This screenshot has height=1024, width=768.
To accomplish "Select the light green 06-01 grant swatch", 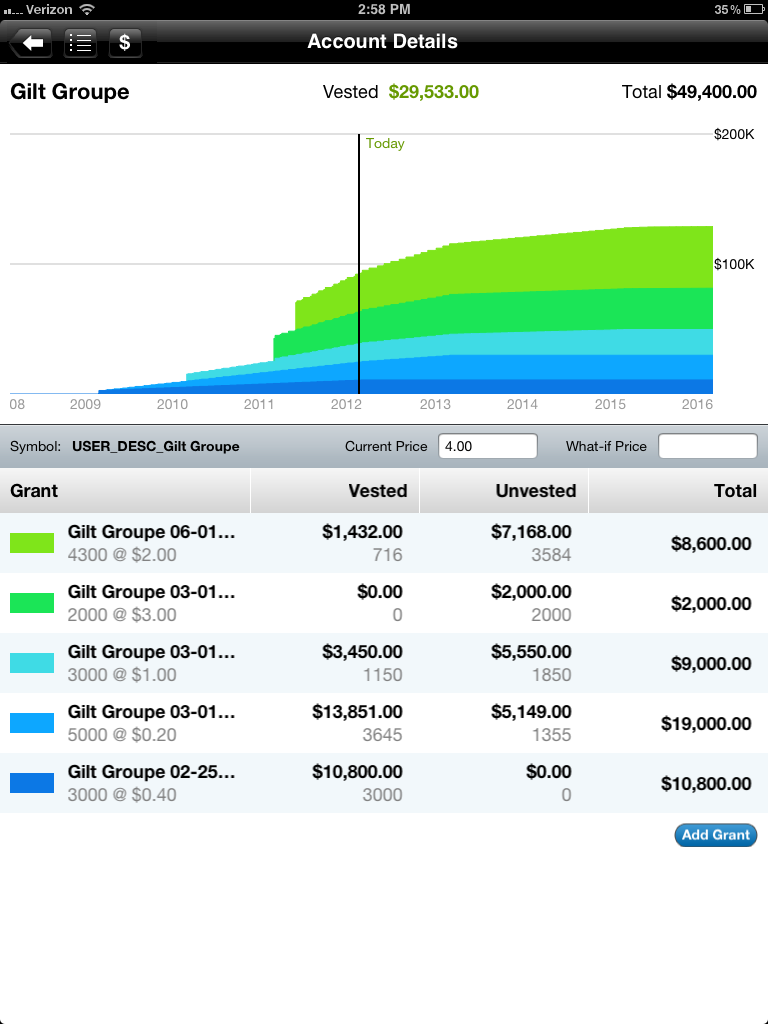I will (x=32, y=543).
